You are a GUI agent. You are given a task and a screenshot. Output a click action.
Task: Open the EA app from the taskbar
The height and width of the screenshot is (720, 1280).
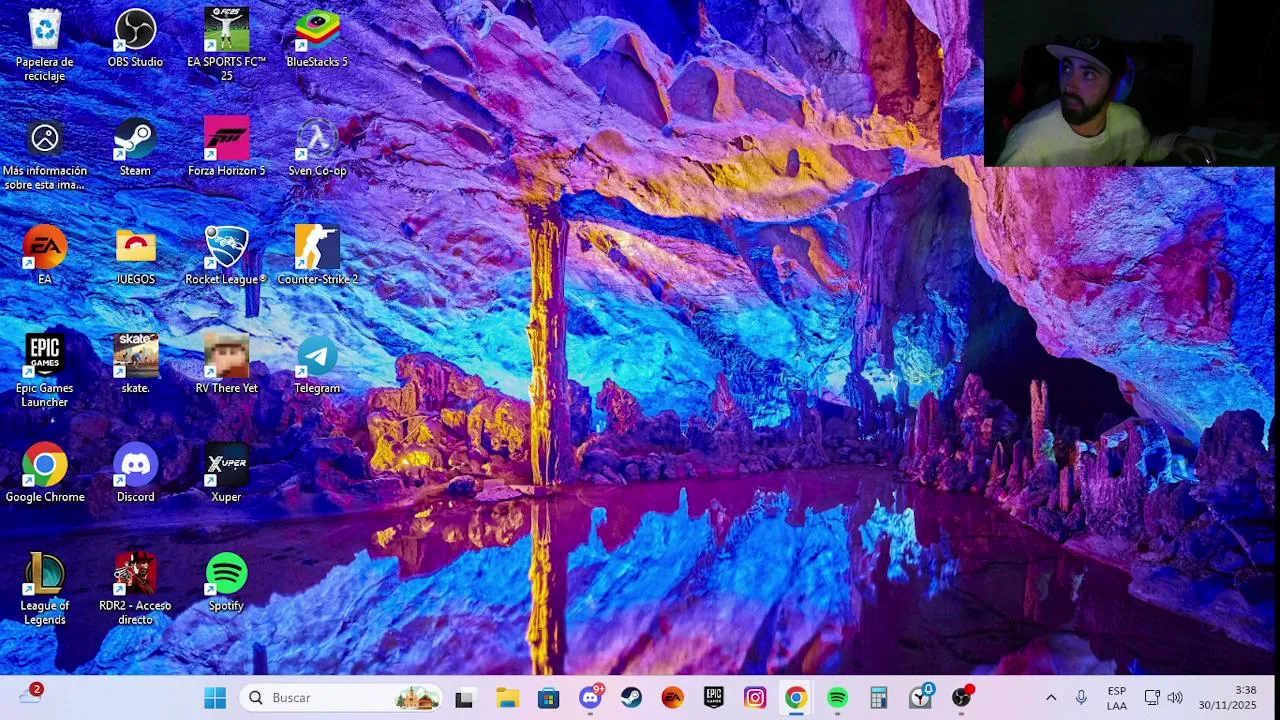[x=673, y=698]
